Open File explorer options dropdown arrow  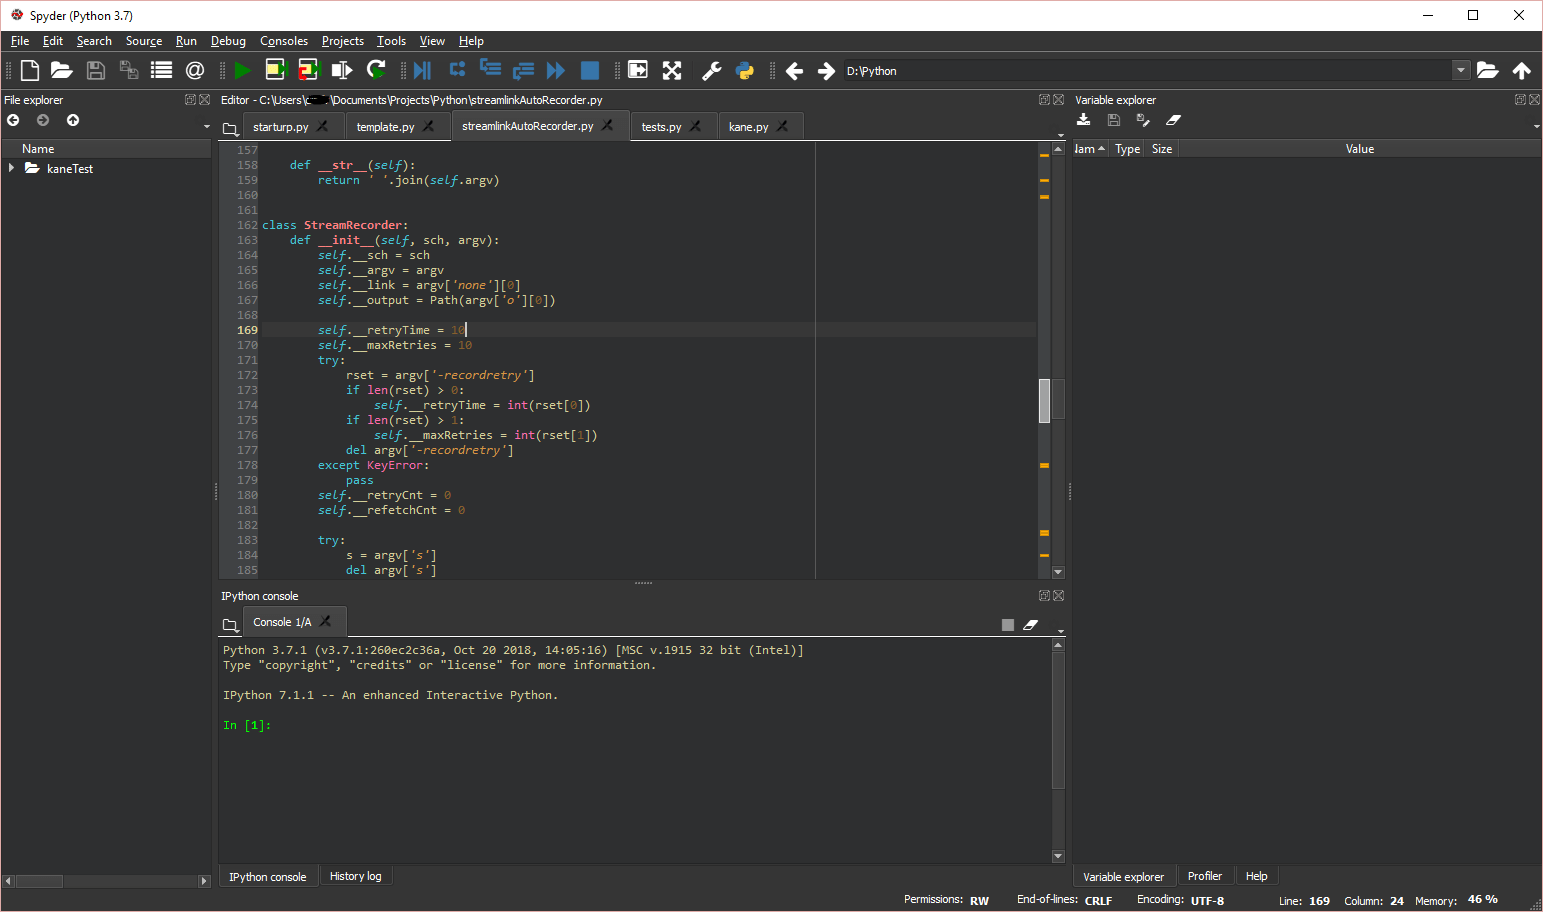point(207,127)
